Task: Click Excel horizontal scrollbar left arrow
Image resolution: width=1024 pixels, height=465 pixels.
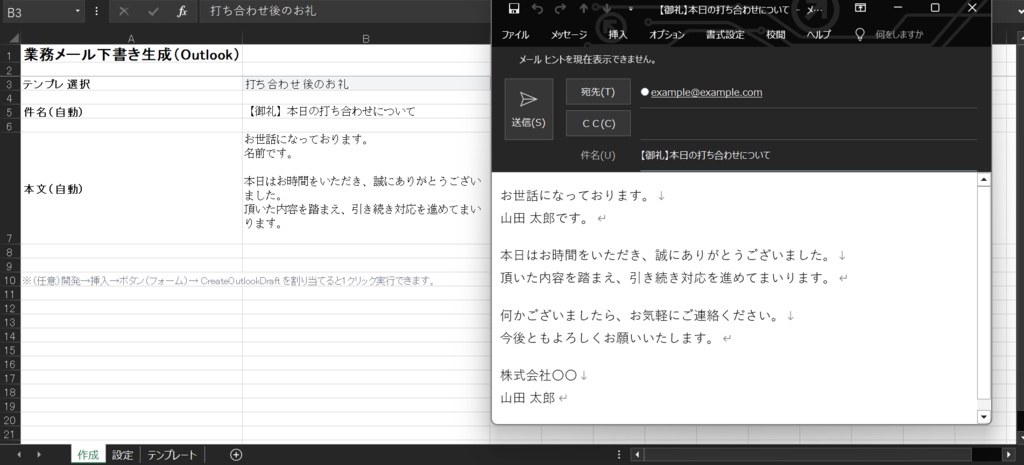Action: pyautogui.click(x=637, y=455)
